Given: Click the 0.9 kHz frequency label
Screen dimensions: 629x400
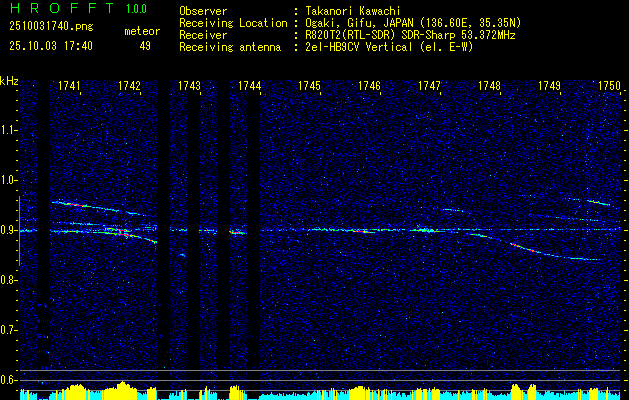Looking at the screenshot, I should 9,230.
